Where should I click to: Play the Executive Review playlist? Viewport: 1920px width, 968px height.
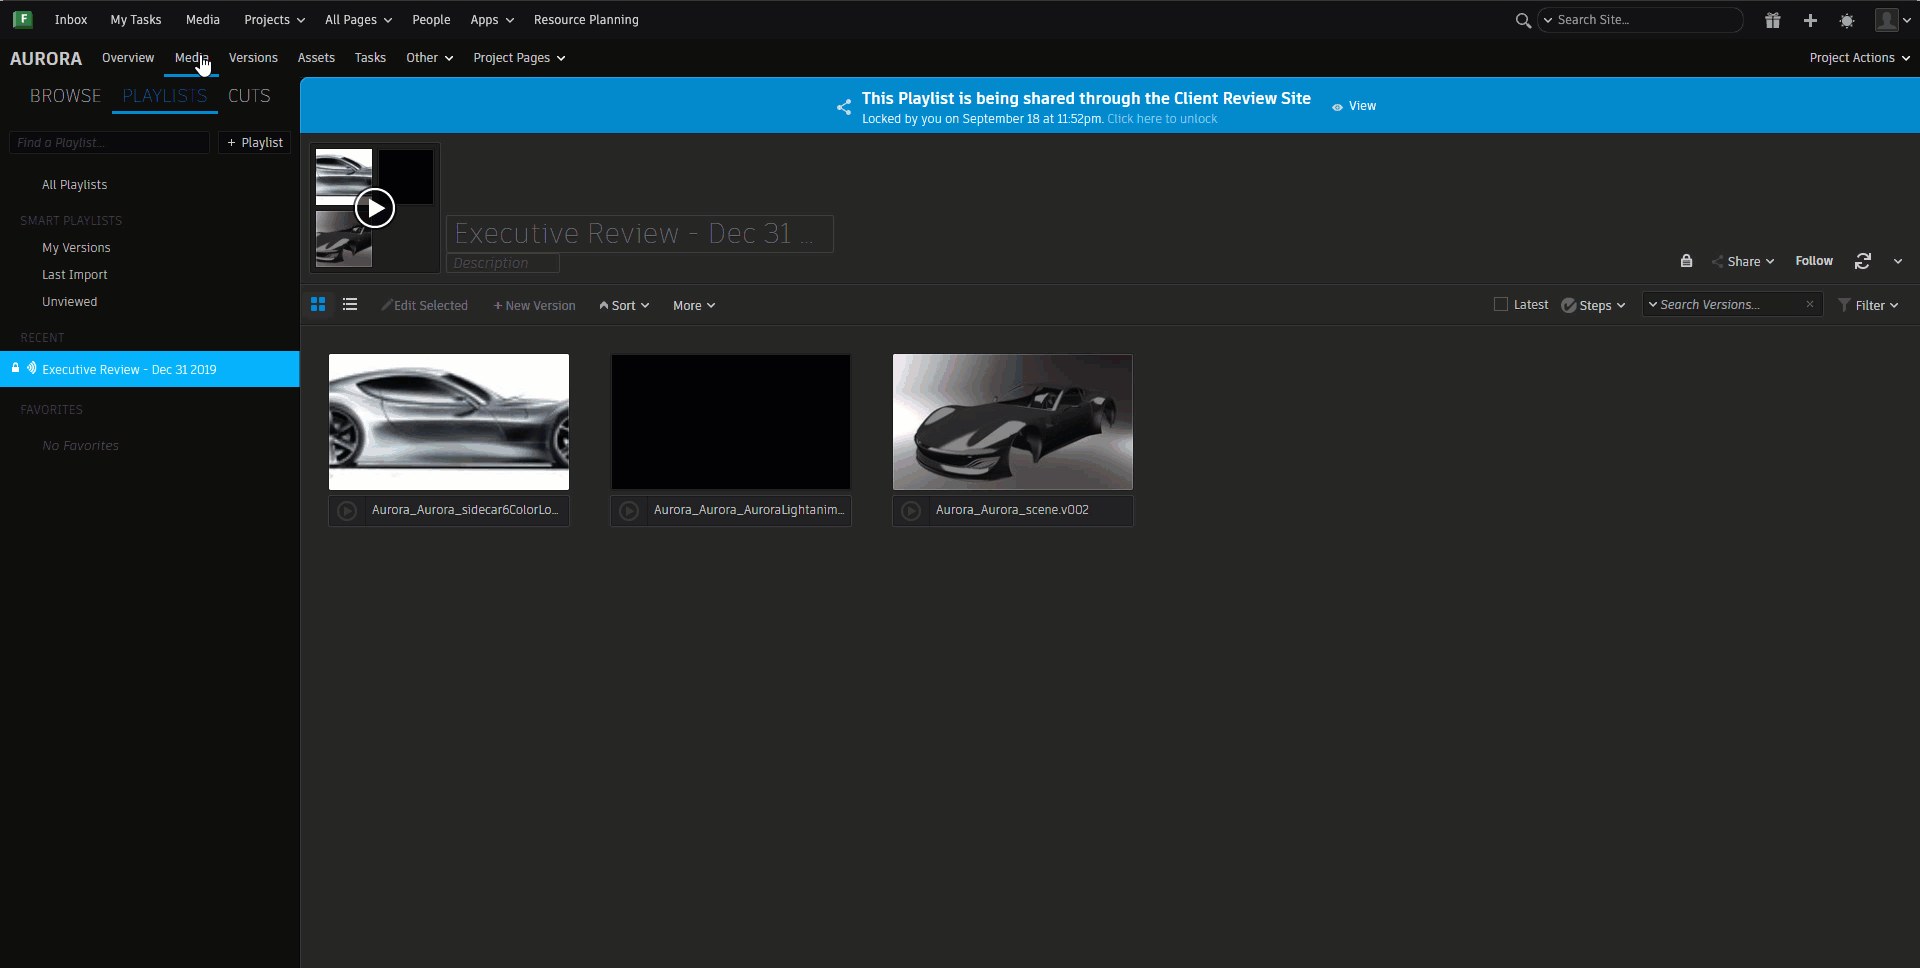click(x=375, y=208)
